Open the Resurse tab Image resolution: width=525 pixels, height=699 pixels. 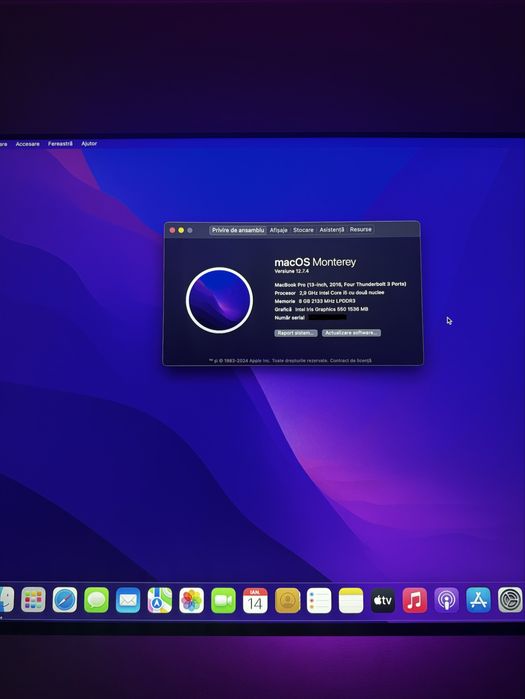[361, 229]
